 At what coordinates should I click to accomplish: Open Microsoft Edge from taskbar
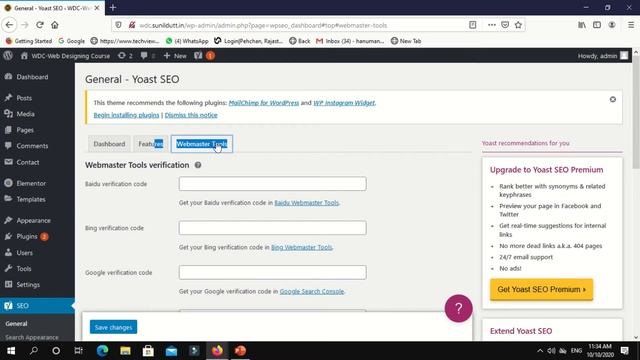pyautogui.click(x=102, y=351)
